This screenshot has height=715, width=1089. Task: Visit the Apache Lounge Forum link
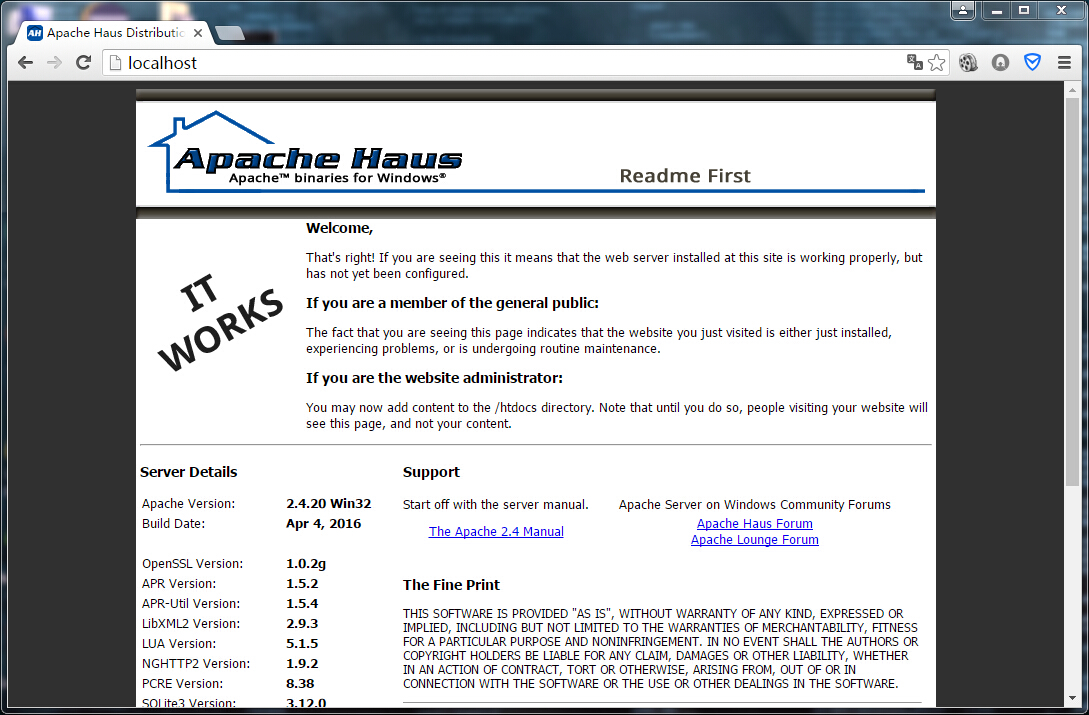(x=754, y=539)
